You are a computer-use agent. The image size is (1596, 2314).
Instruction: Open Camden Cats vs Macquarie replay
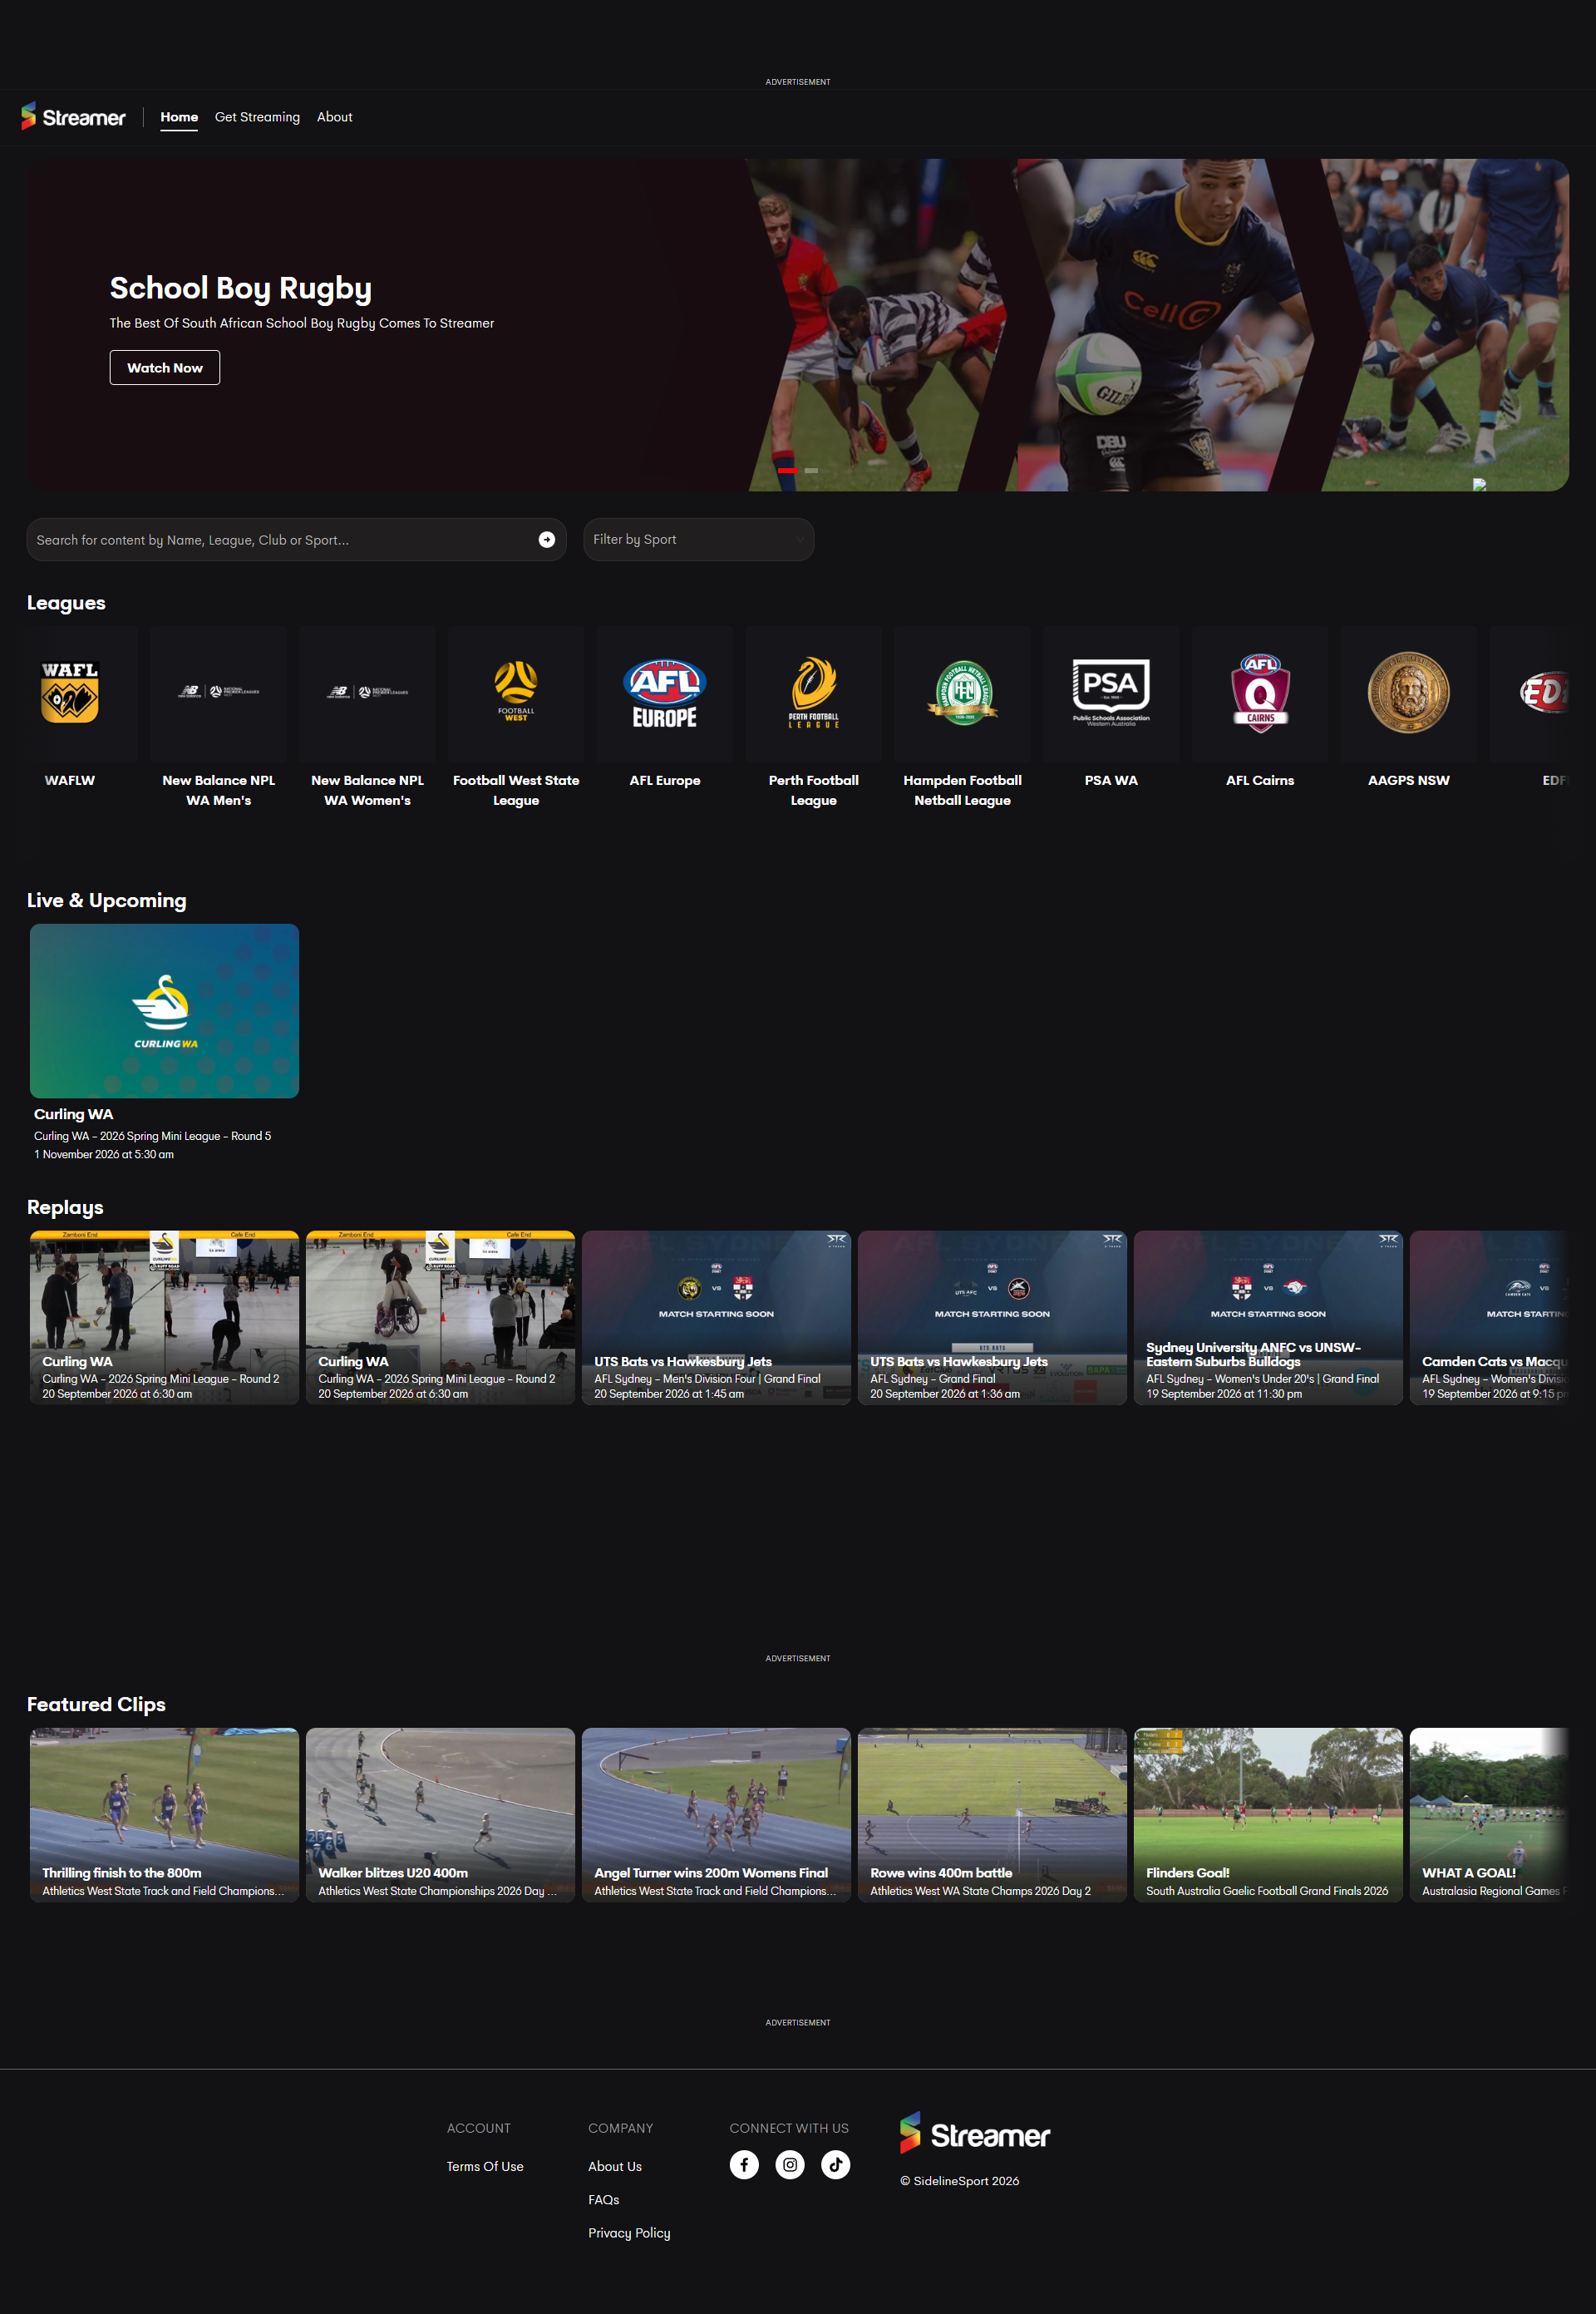tap(1489, 1318)
